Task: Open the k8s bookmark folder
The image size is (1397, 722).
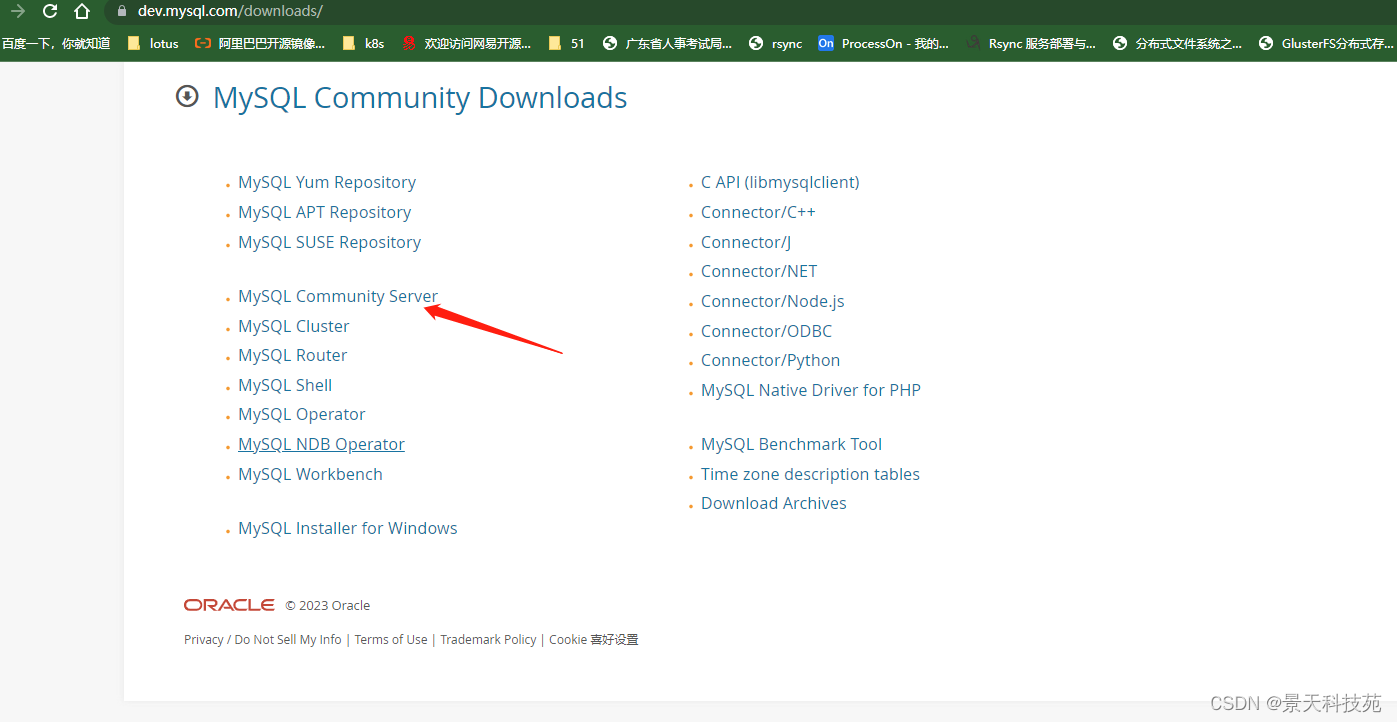Action: click(x=363, y=43)
